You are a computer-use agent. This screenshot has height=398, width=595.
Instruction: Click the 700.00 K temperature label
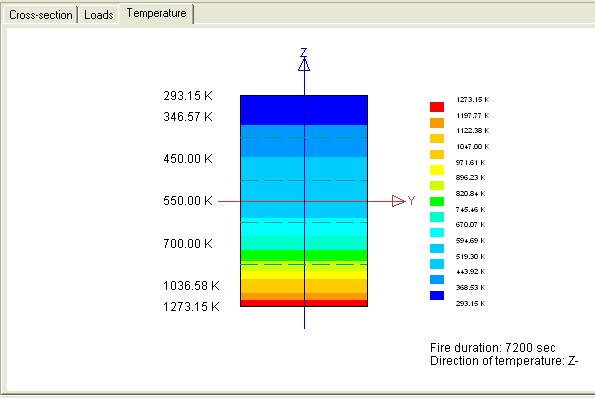(x=188, y=244)
